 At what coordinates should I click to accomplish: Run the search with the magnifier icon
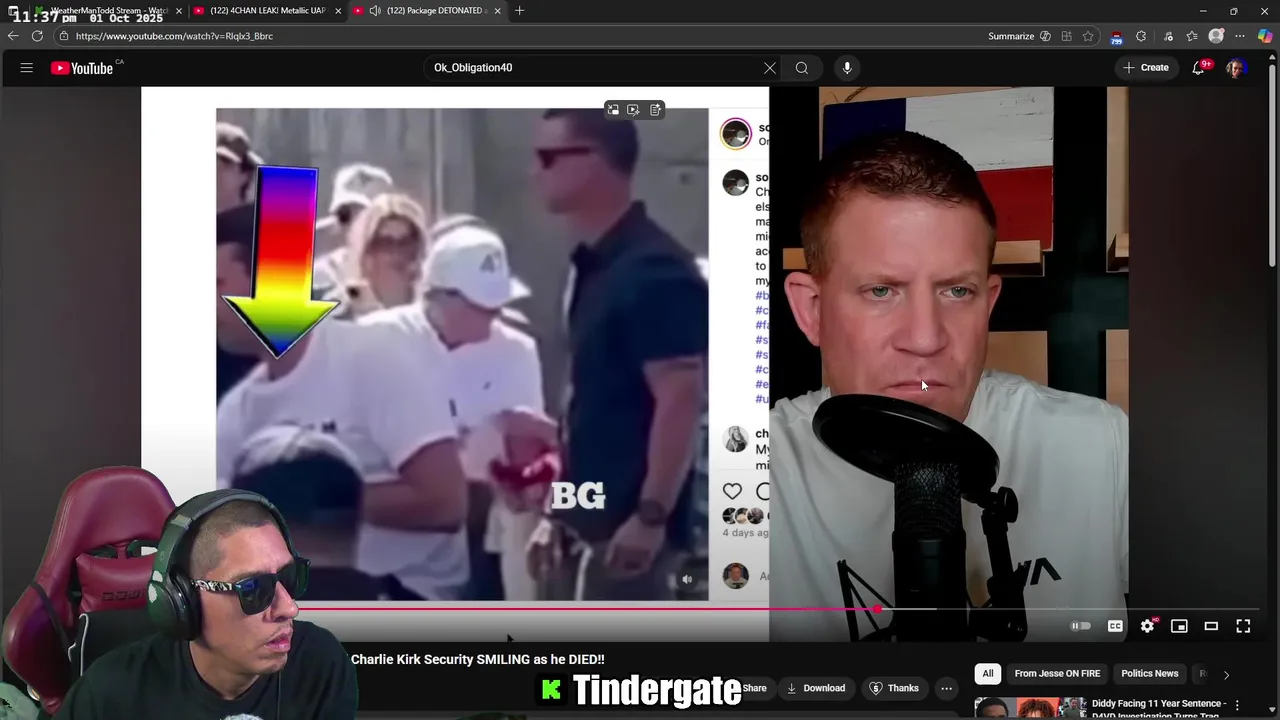[802, 68]
